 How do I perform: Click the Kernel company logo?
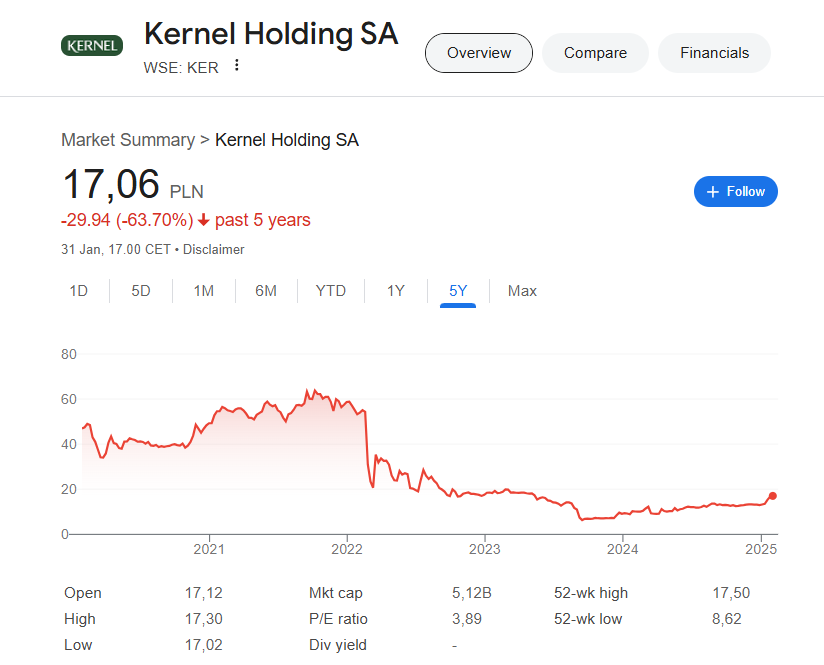click(x=92, y=45)
